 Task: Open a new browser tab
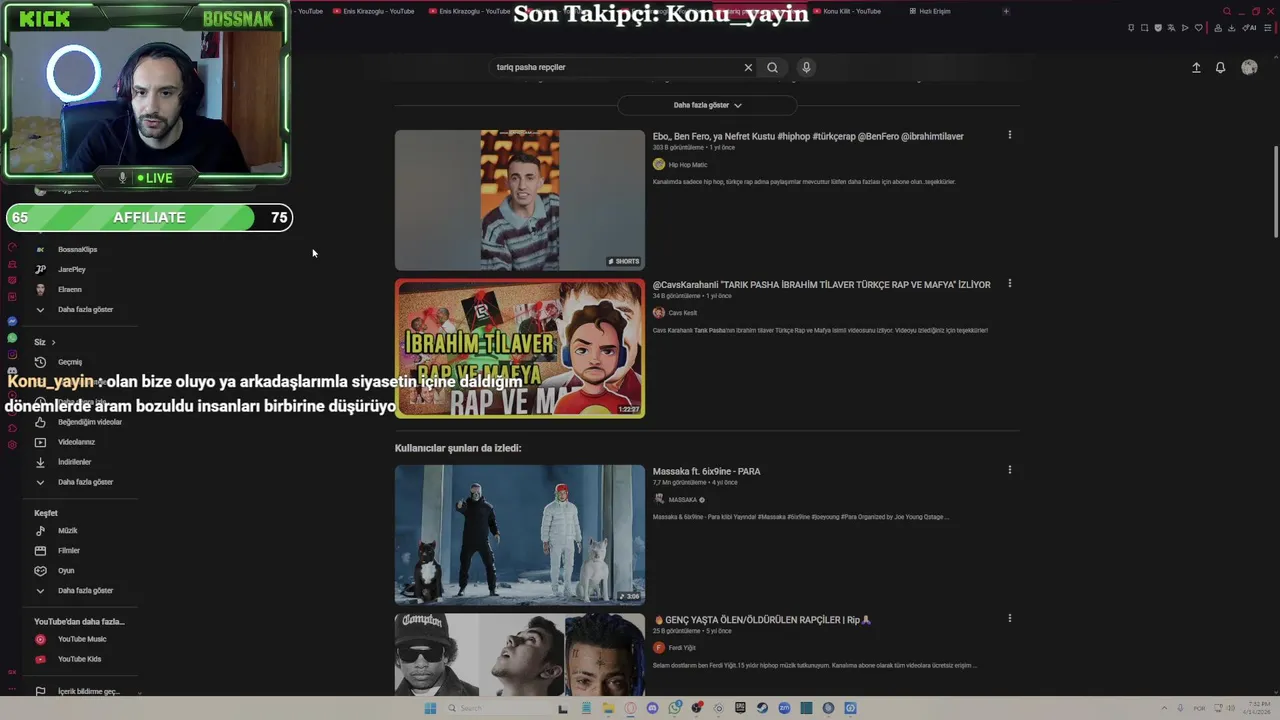(x=1005, y=11)
